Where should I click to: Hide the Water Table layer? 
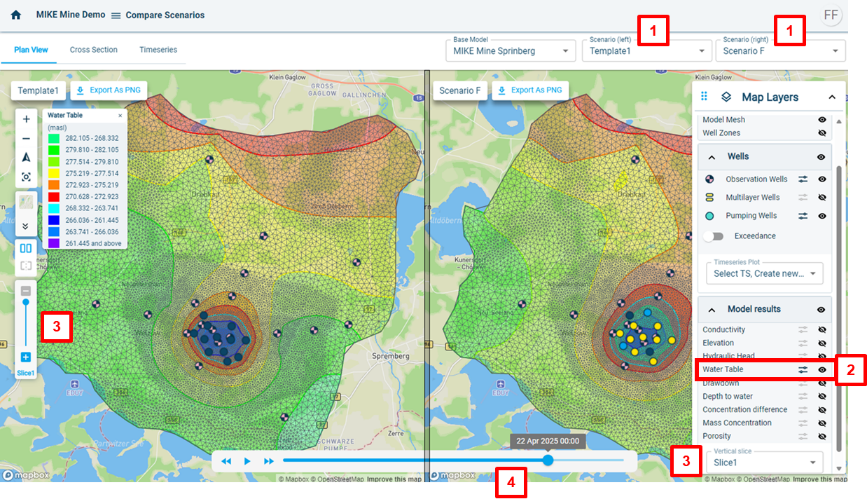click(x=822, y=370)
